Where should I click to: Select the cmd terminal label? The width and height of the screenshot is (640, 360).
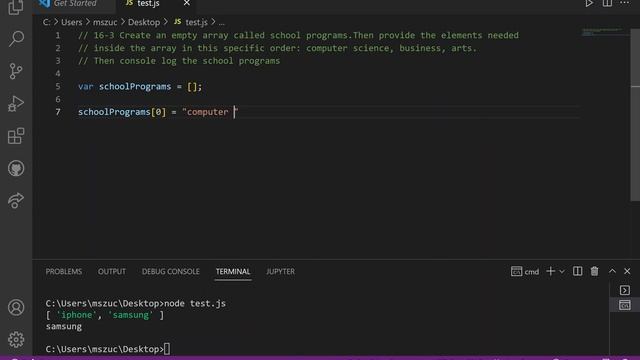tap(525, 271)
